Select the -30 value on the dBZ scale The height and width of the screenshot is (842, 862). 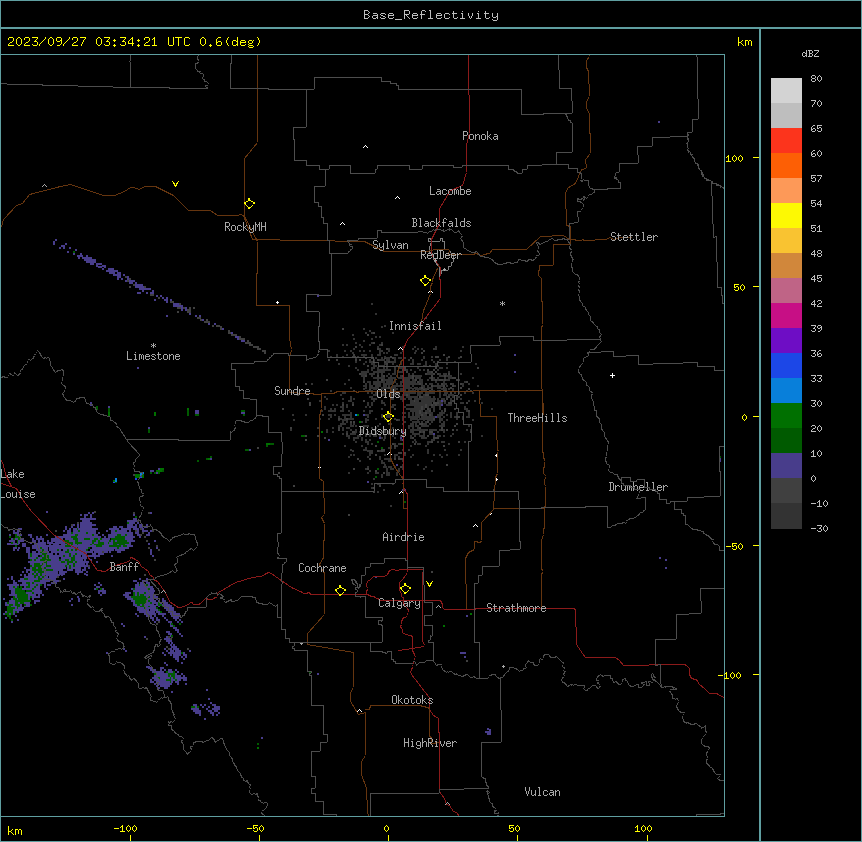coord(819,528)
